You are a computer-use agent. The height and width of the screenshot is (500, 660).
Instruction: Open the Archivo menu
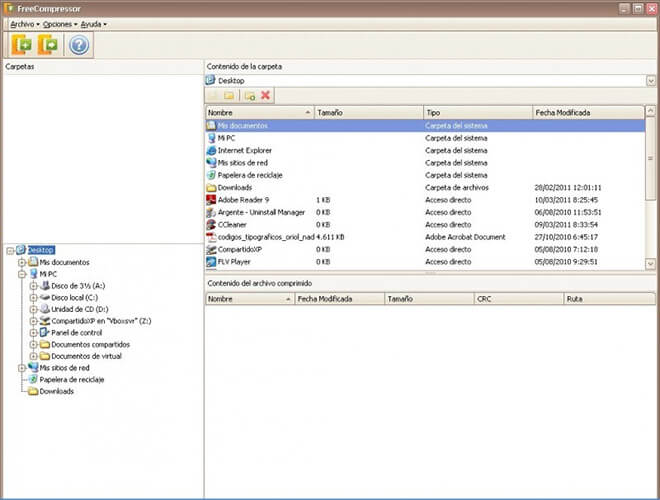(x=24, y=24)
